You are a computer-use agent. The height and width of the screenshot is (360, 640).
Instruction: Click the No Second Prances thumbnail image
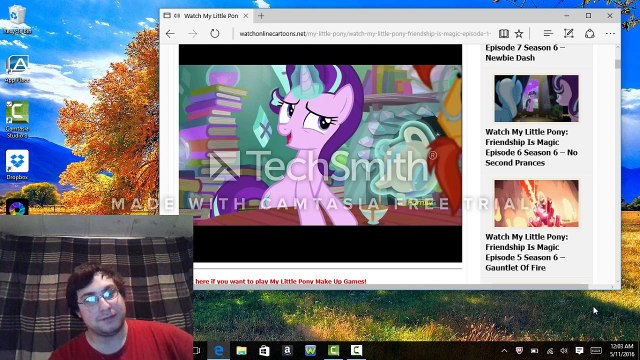point(536,98)
